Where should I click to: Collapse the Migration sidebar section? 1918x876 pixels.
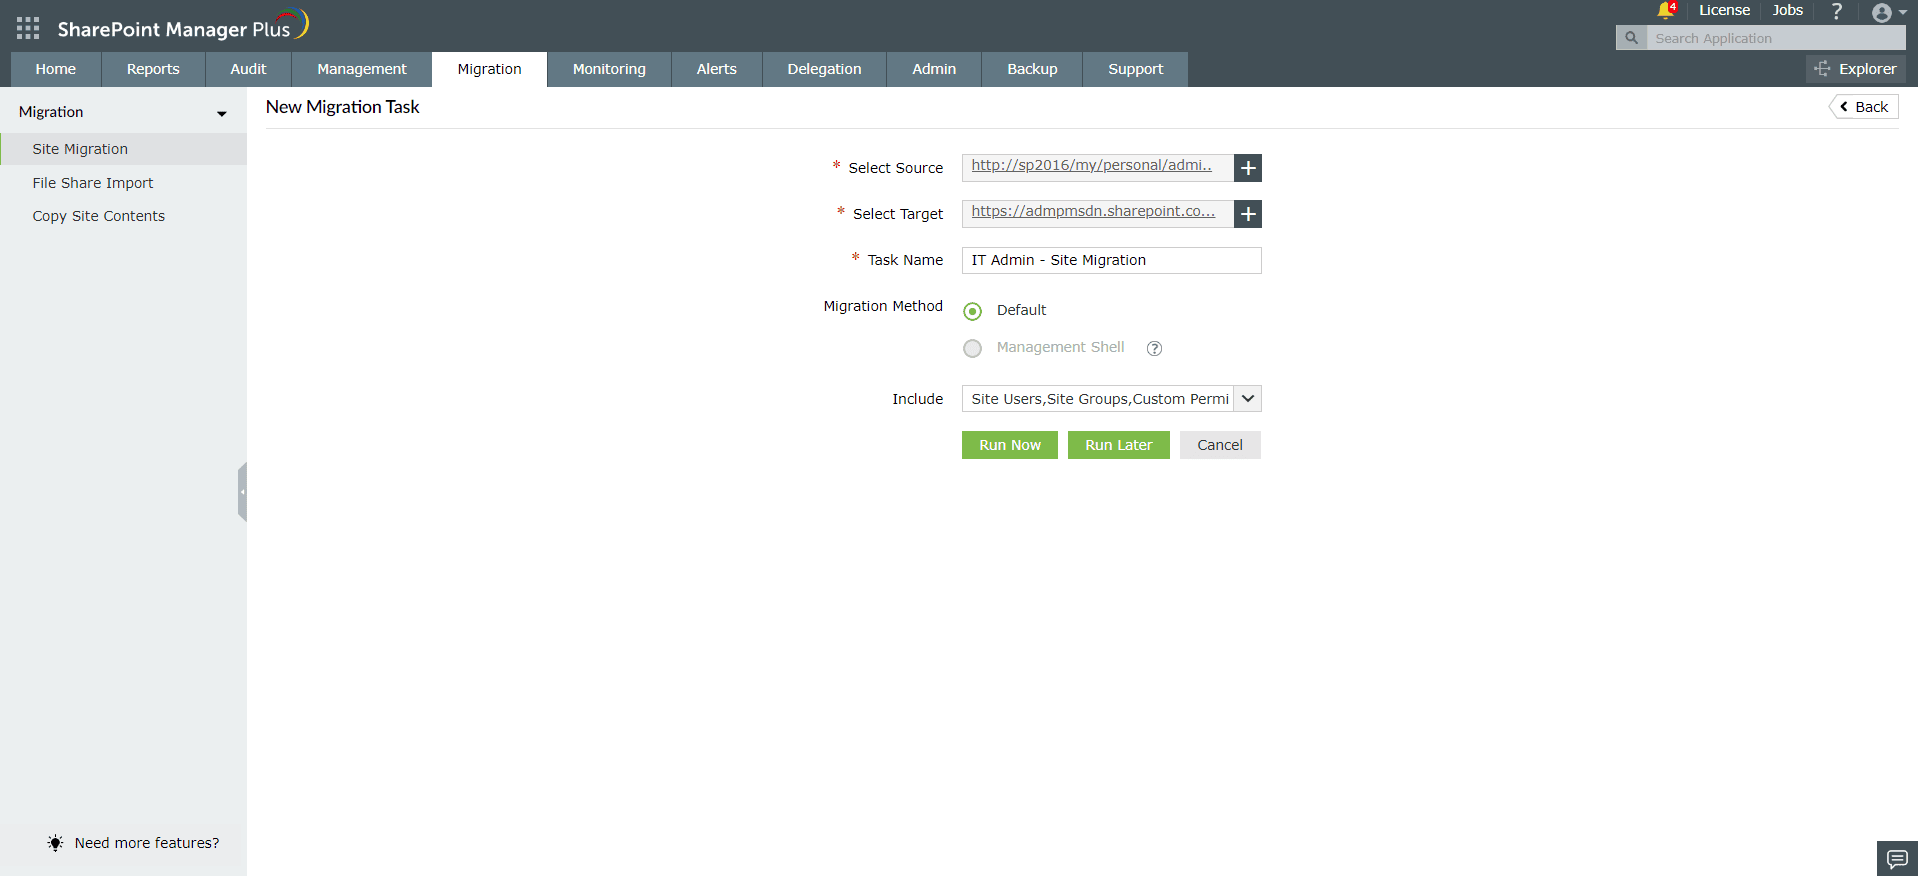(x=222, y=113)
